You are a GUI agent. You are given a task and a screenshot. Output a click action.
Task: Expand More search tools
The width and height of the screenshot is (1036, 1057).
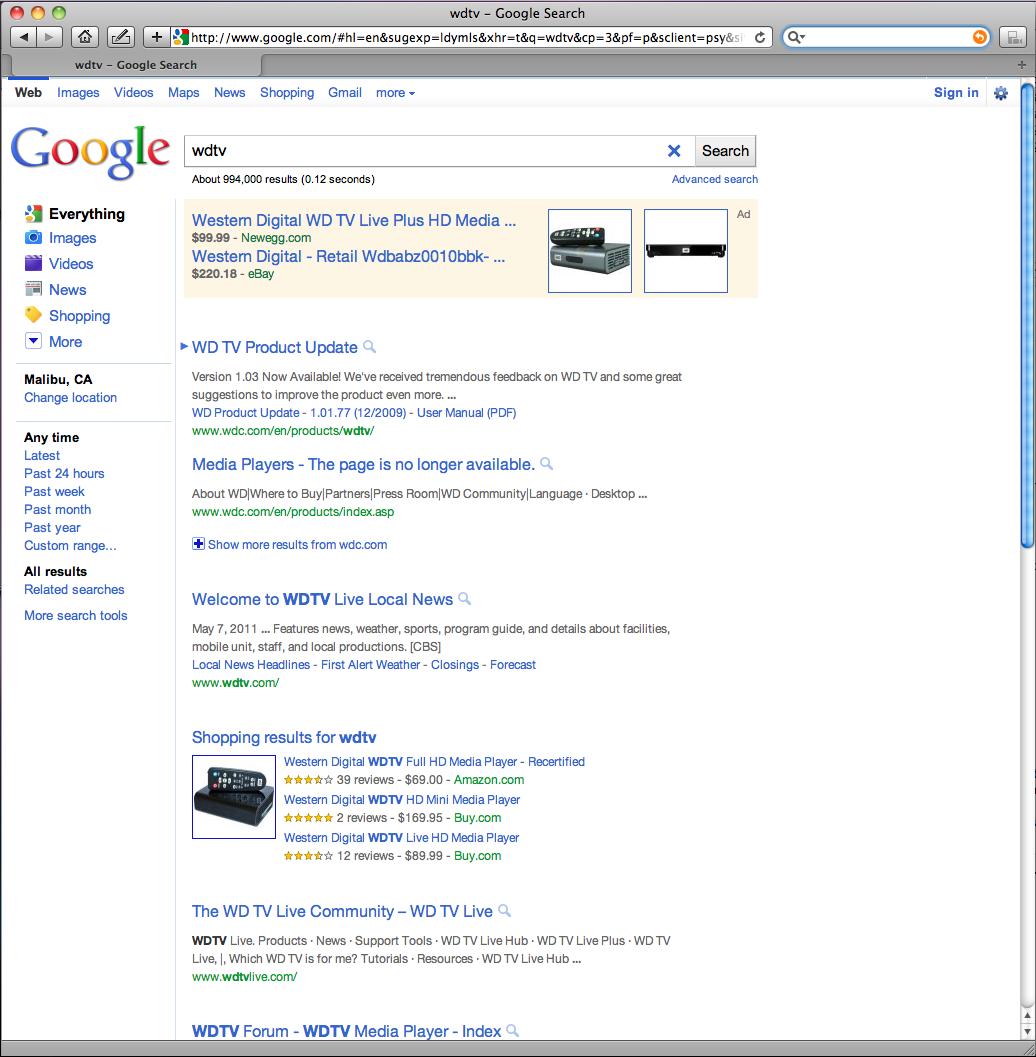[x=75, y=615]
